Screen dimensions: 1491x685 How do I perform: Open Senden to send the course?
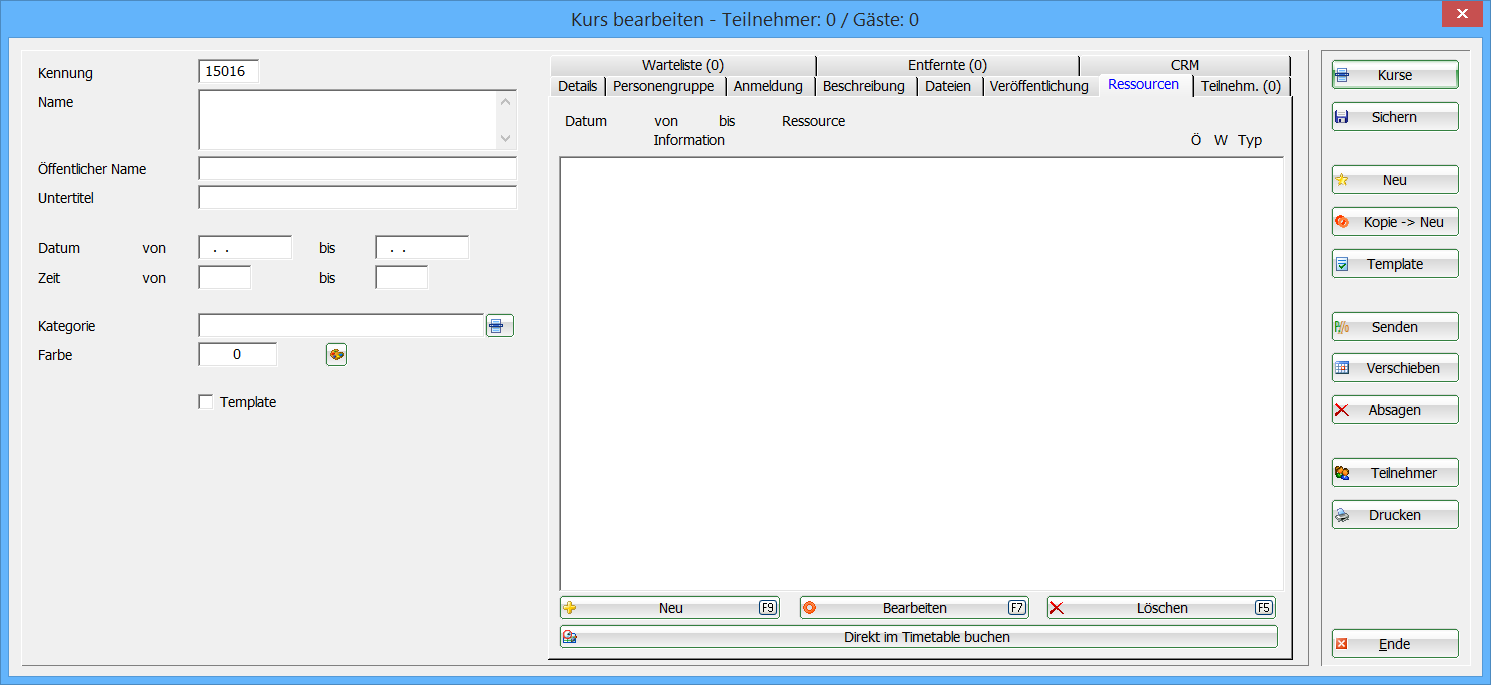[x=1394, y=327]
